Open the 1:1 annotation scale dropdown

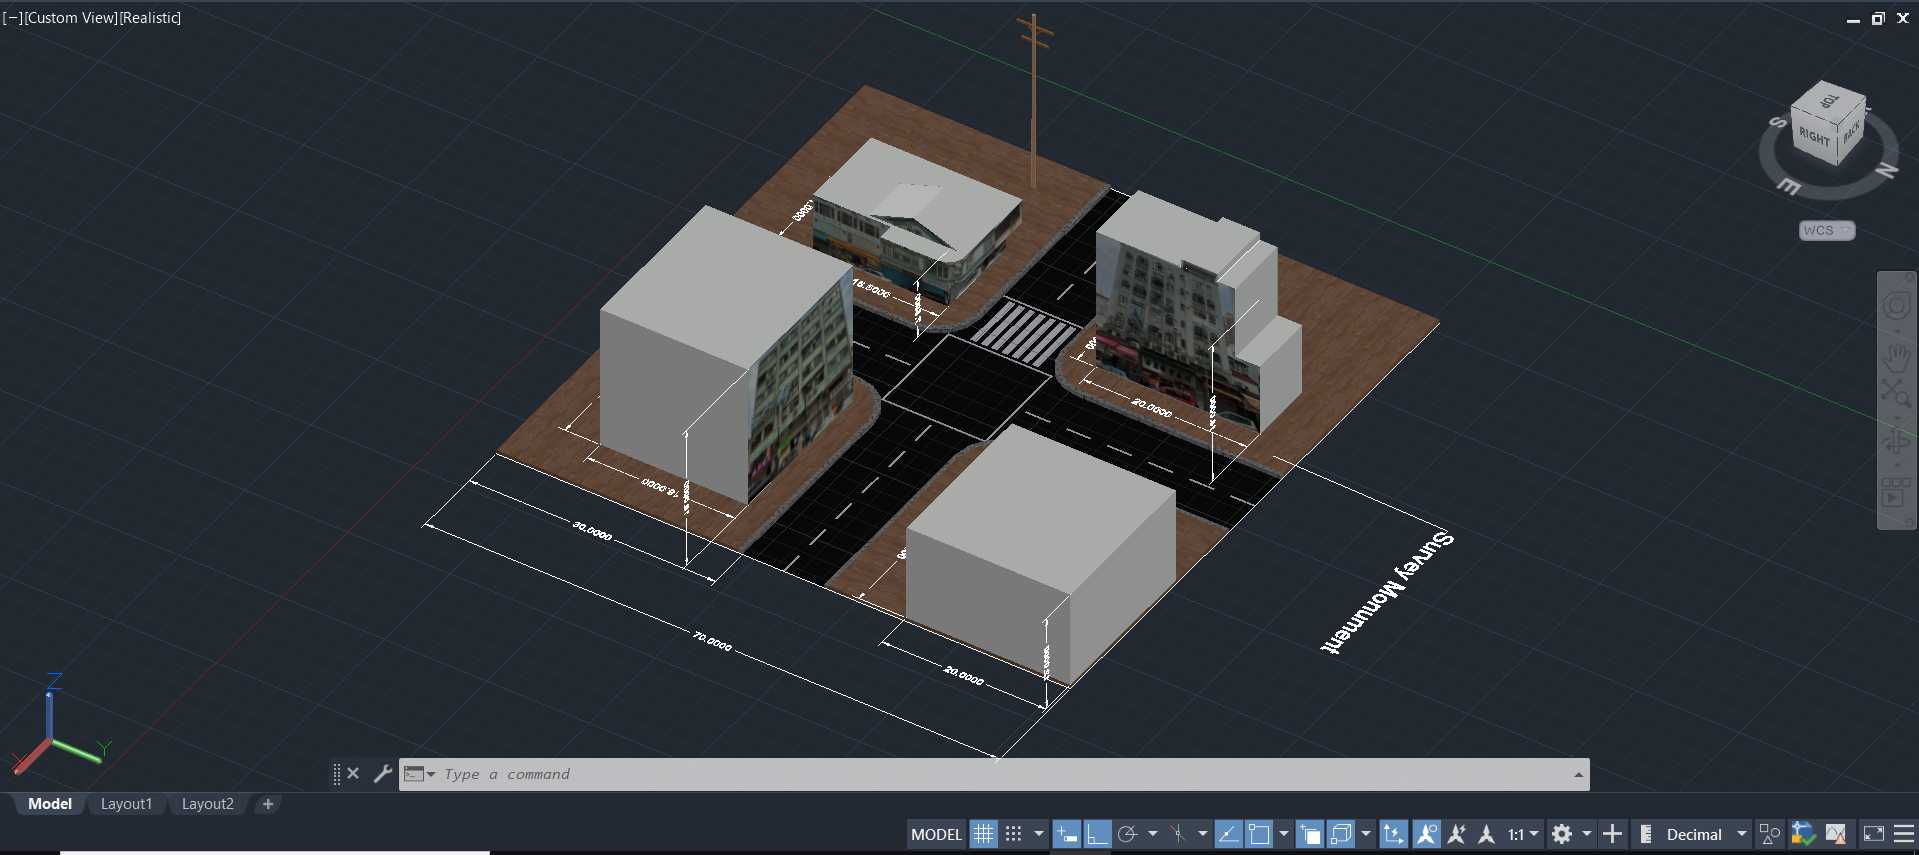(x=1523, y=834)
